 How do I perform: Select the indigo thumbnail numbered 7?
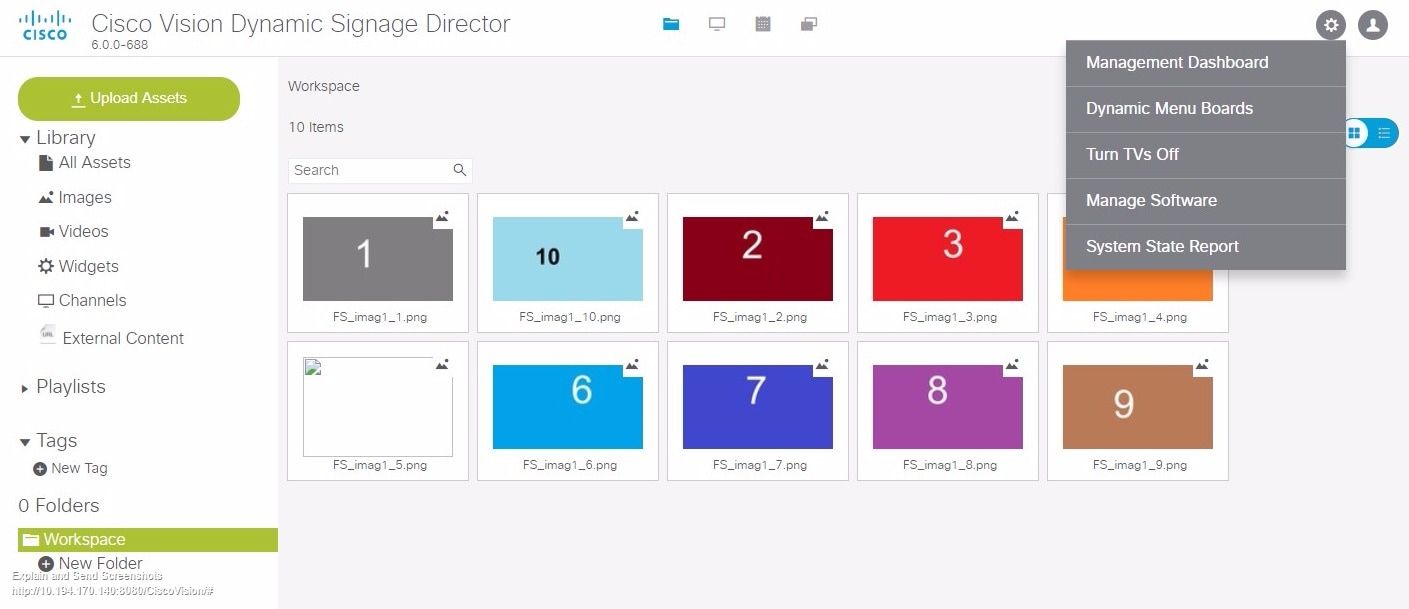pos(758,407)
